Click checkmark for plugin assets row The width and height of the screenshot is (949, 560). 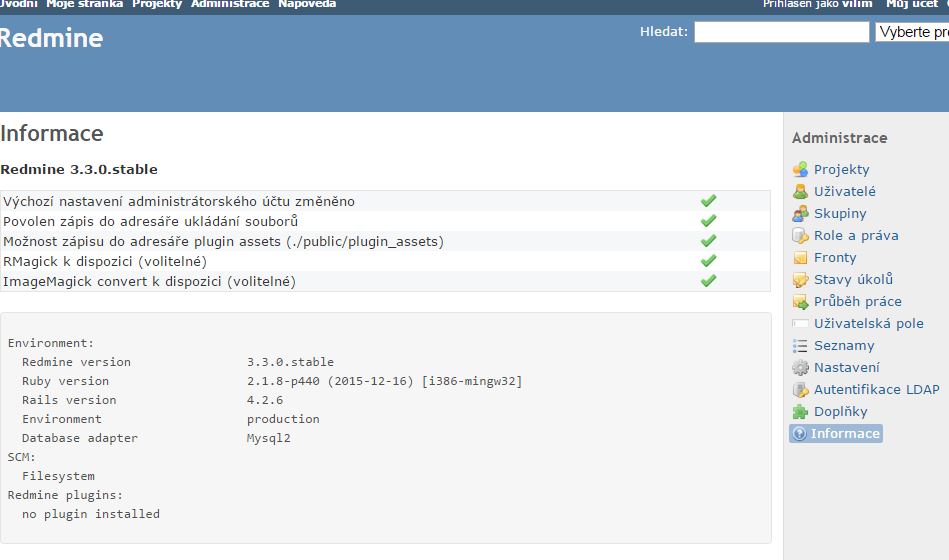(708, 240)
